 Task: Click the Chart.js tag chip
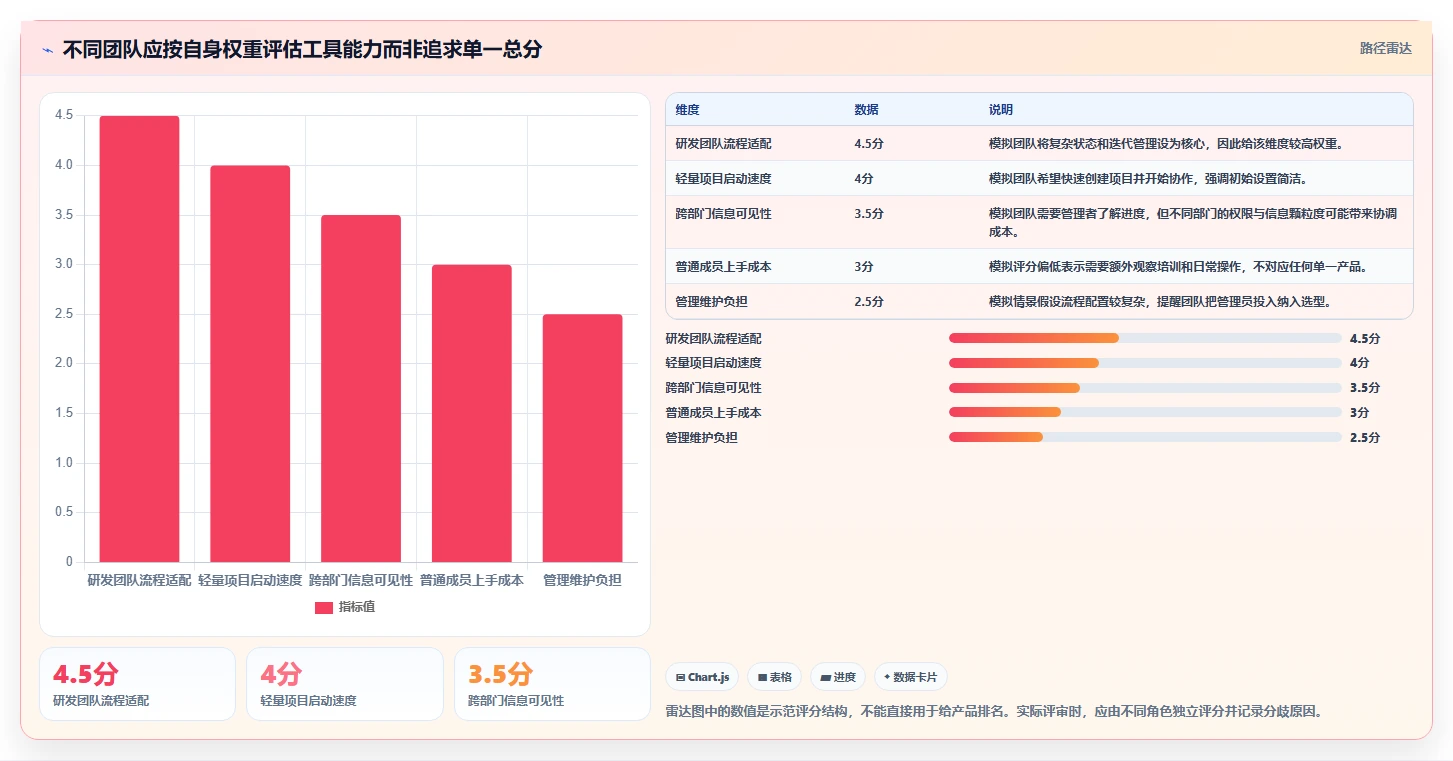tap(703, 677)
